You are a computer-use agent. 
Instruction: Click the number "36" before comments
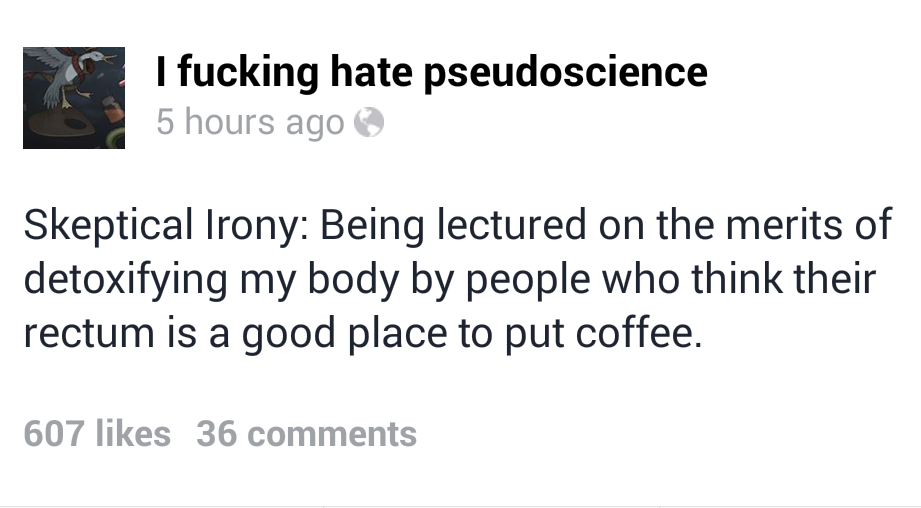coord(216,434)
